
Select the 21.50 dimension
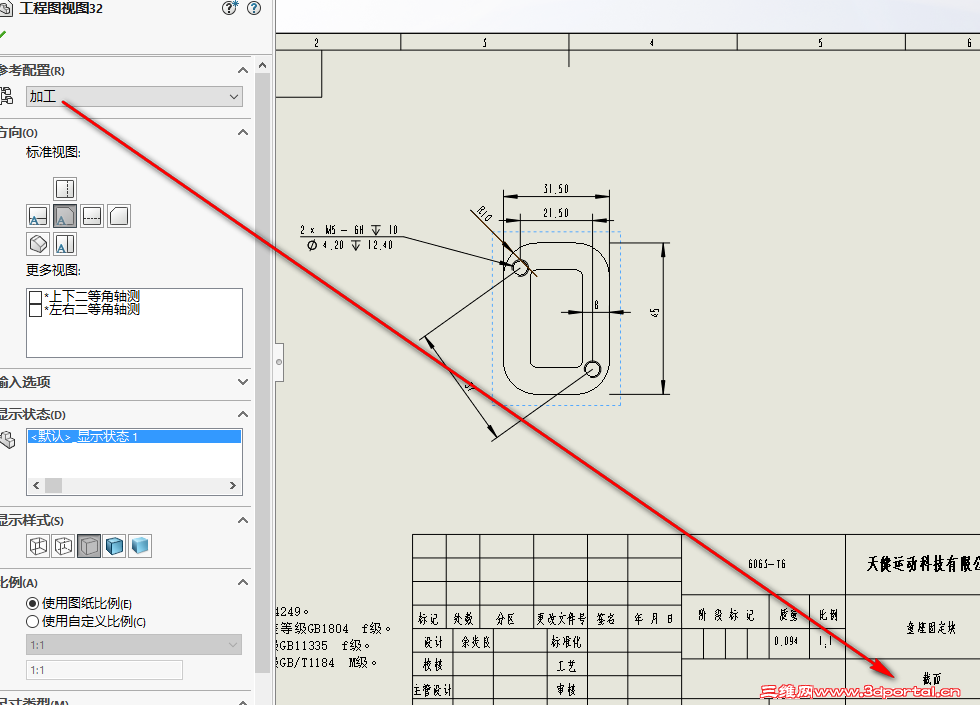[x=556, y=213]
